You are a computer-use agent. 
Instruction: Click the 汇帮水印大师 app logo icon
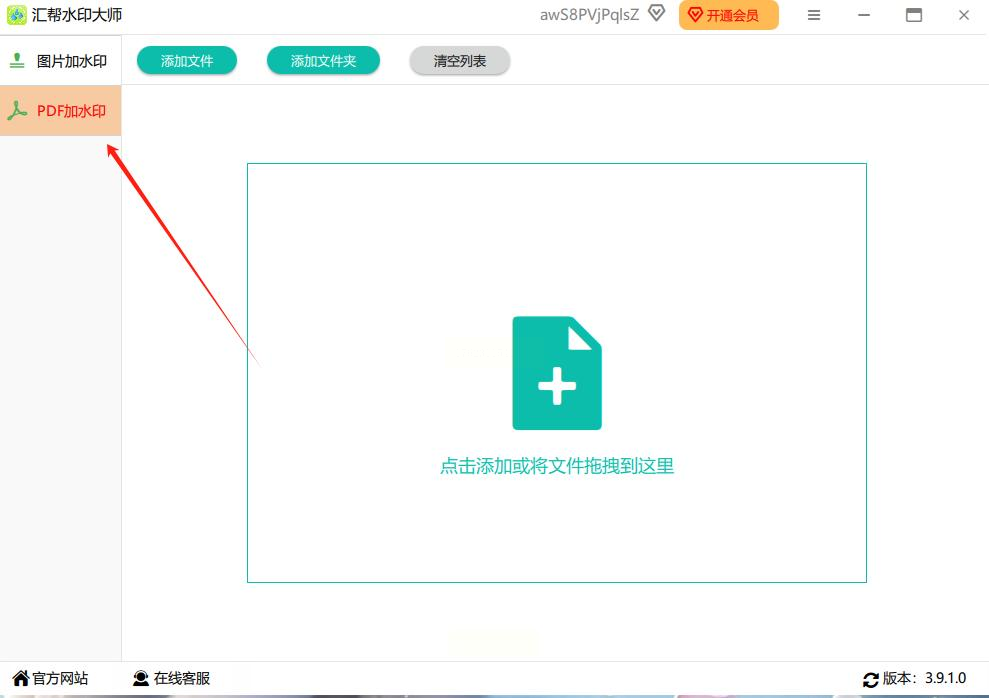pyautogui.click(x=16, y=15)
